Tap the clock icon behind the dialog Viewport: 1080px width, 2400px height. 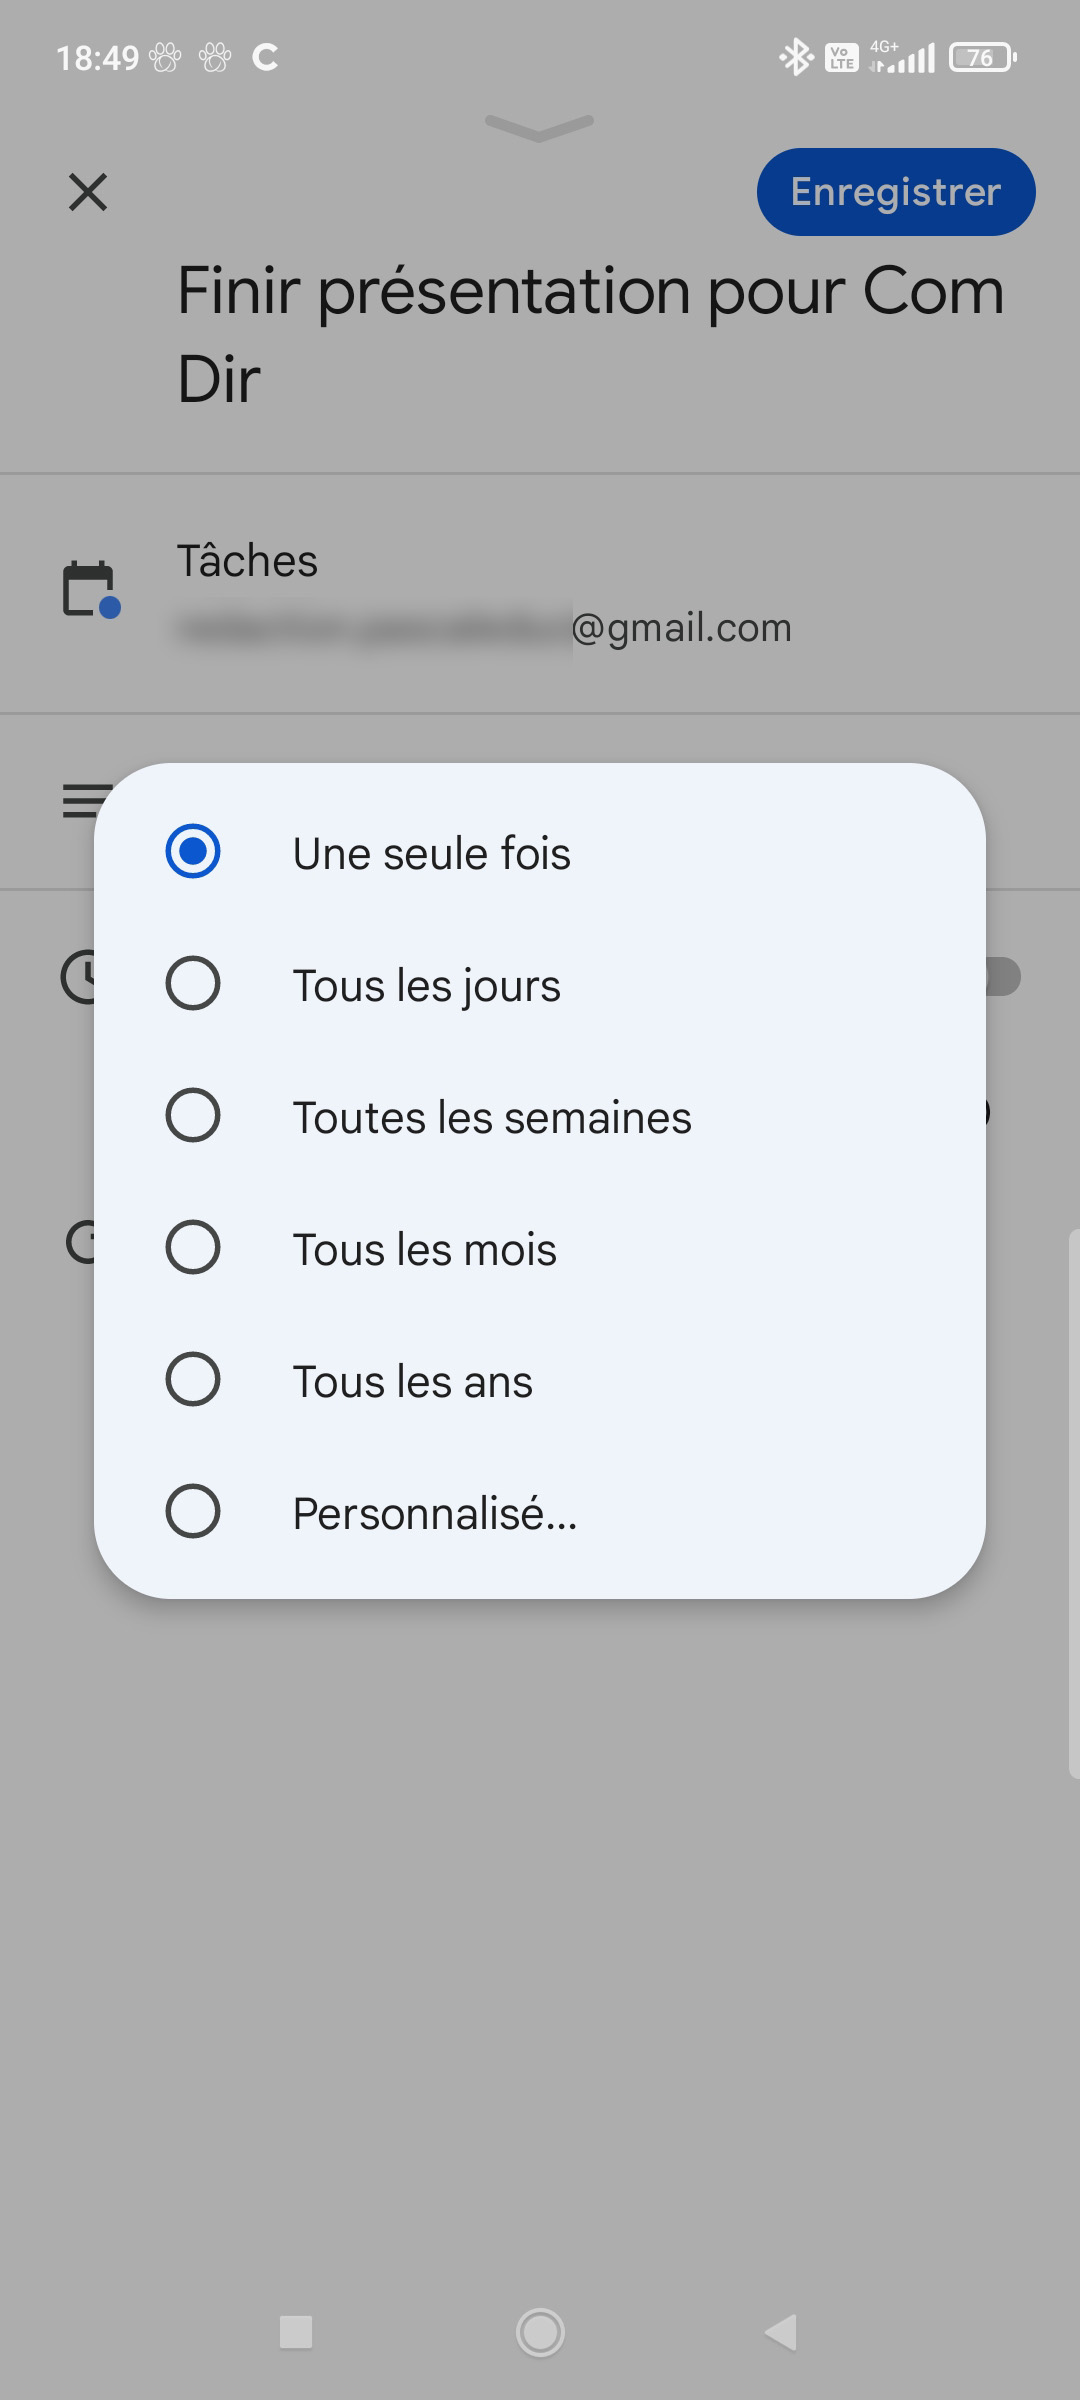pyautogui.click(x=76, y=977)
